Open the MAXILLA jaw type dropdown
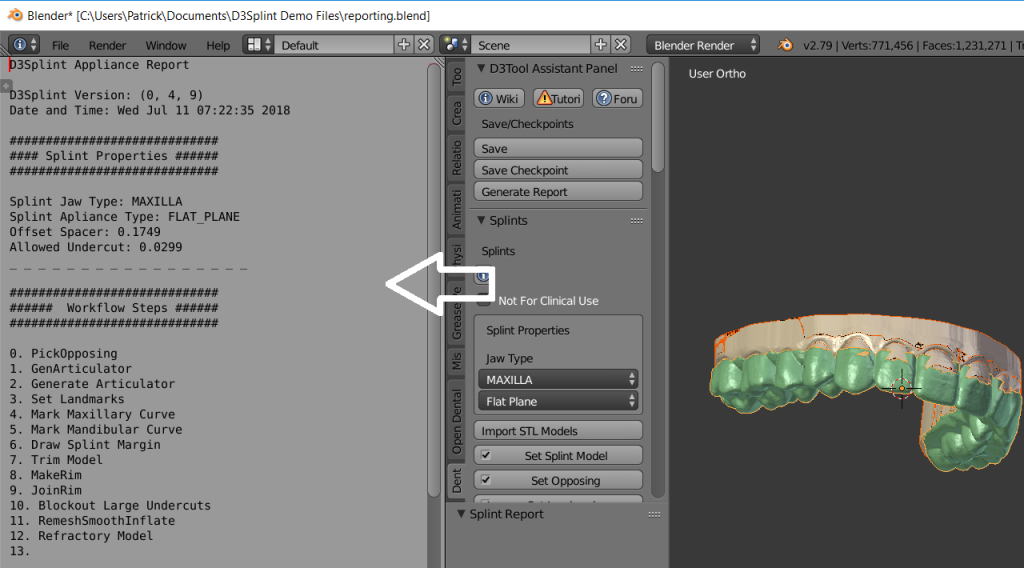The width and height of the screenshot is (1024, 568). tap(558, 379)
